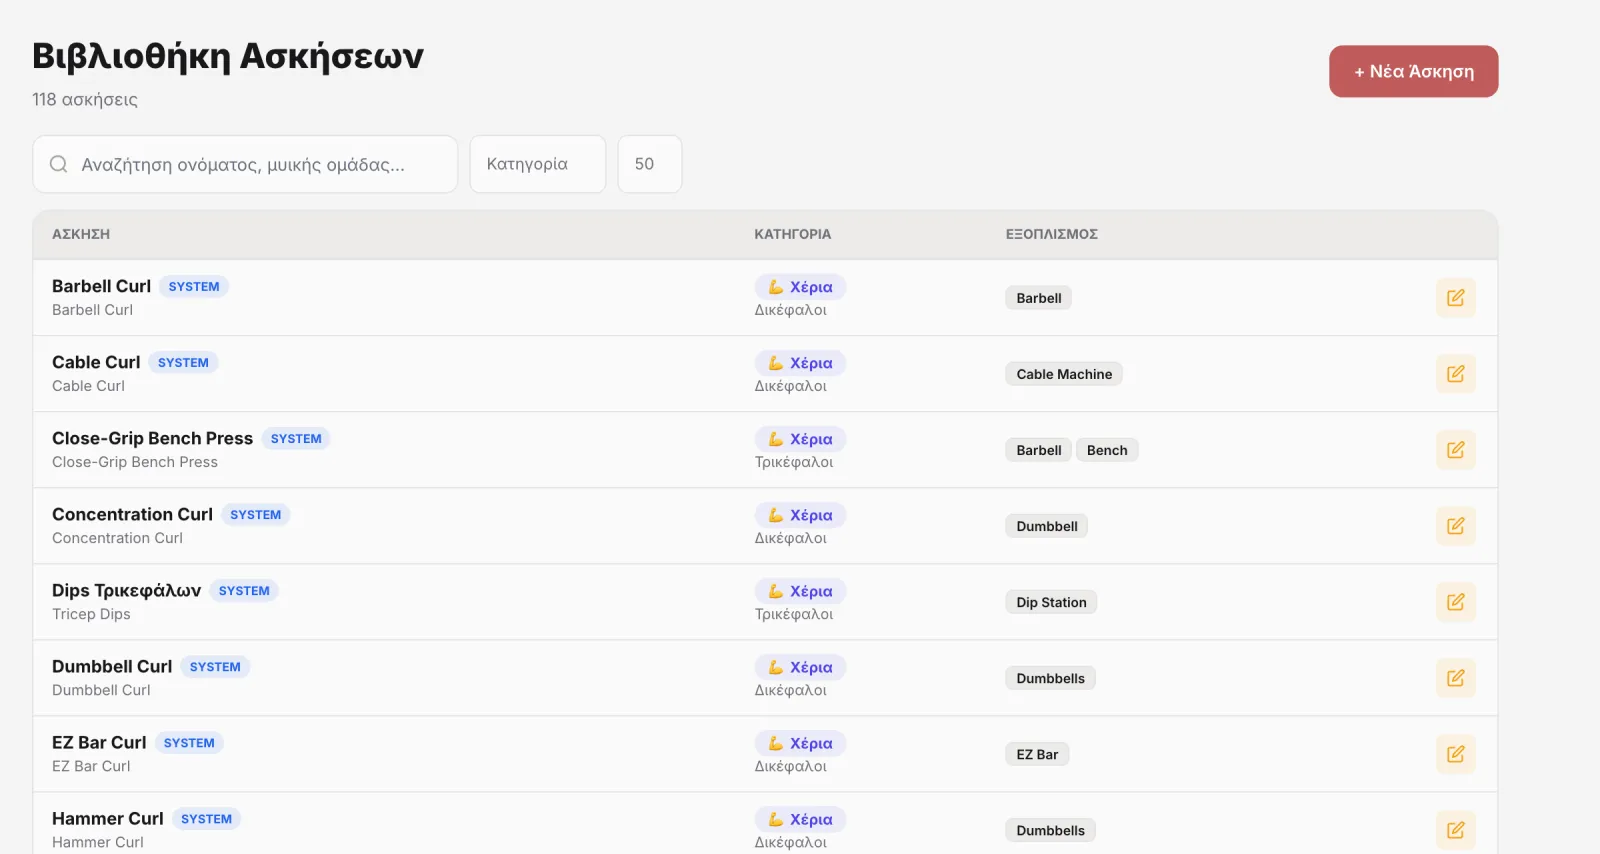The width and height of the screenshot is (1600, 854).
Task: Click edit icon for Dips Τρικεφάλων
Action: coord(1455,601)
